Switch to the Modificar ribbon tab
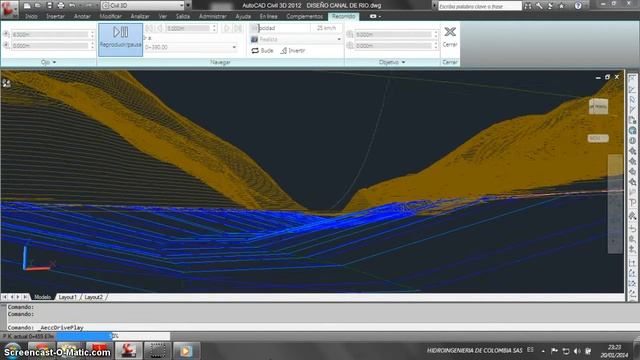The image size is (640, 360). tap(111, 16)
